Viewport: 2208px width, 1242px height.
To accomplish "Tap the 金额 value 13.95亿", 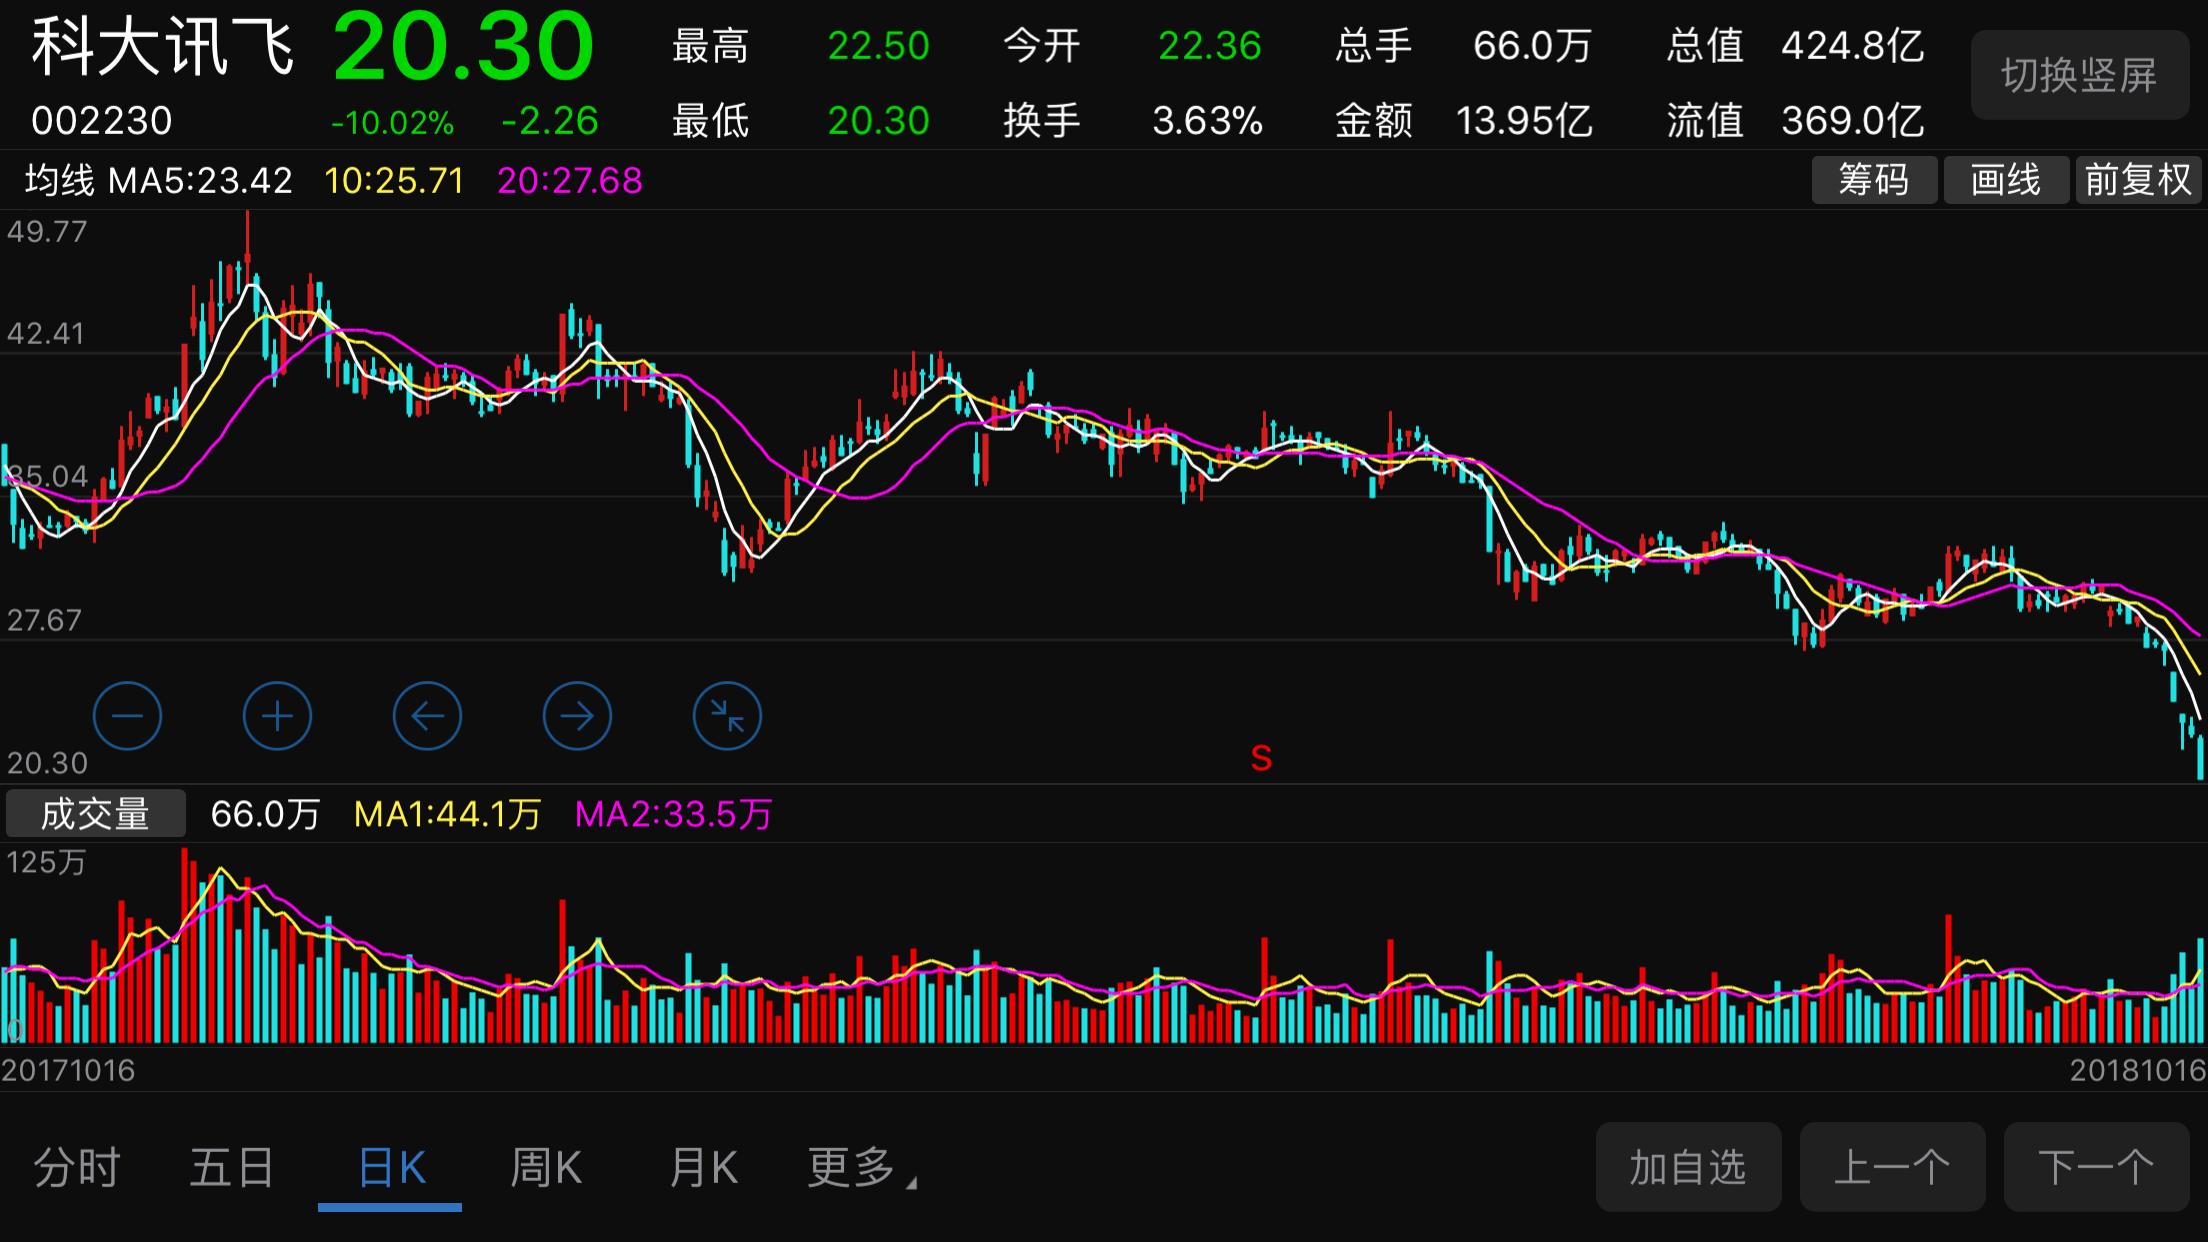I will pyautogui.click(x=1524, y=121).
